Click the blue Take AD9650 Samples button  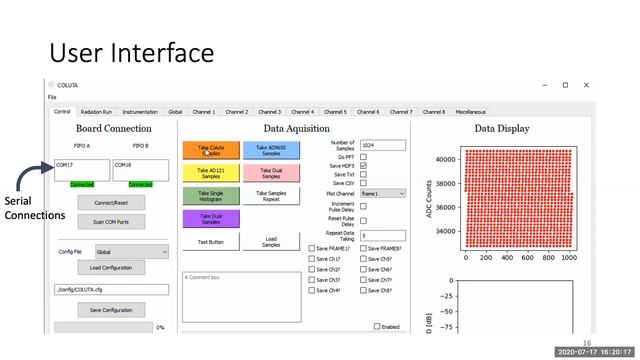[271, 150]
